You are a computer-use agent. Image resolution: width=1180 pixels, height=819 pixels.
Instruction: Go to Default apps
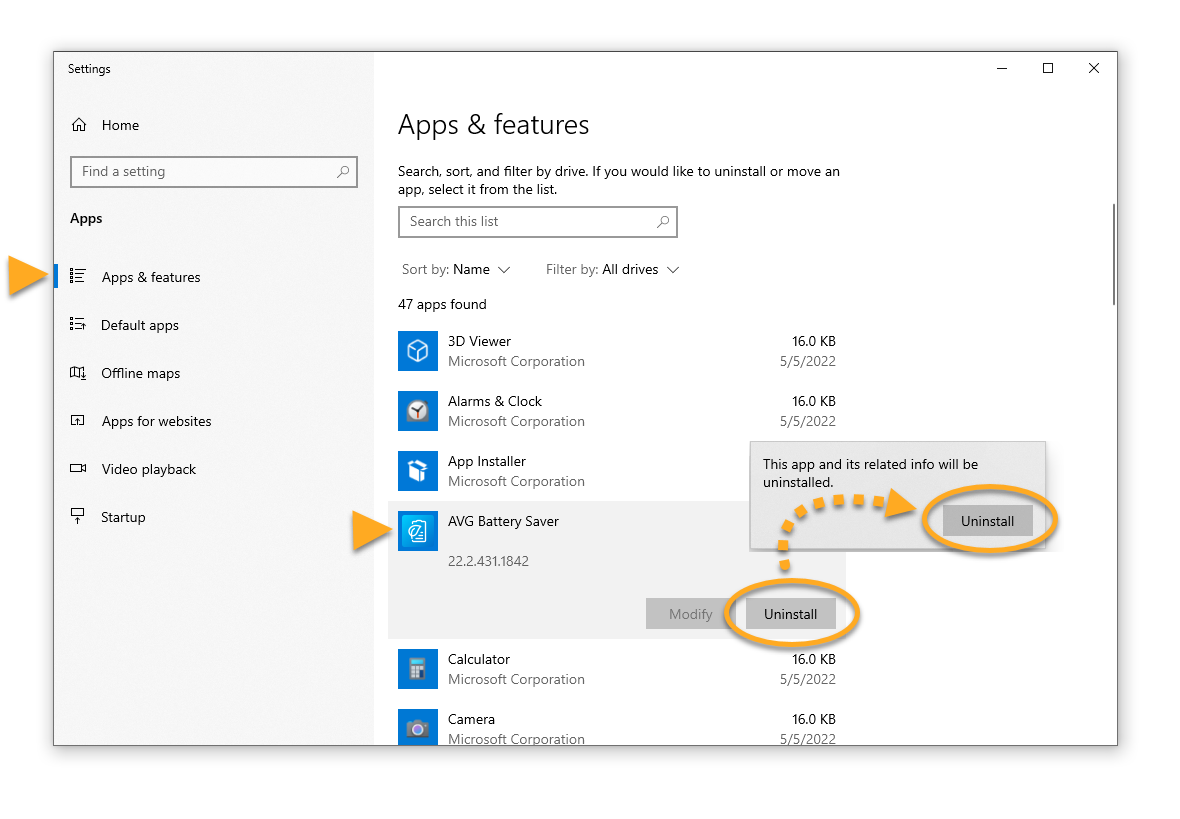(139, 325)
